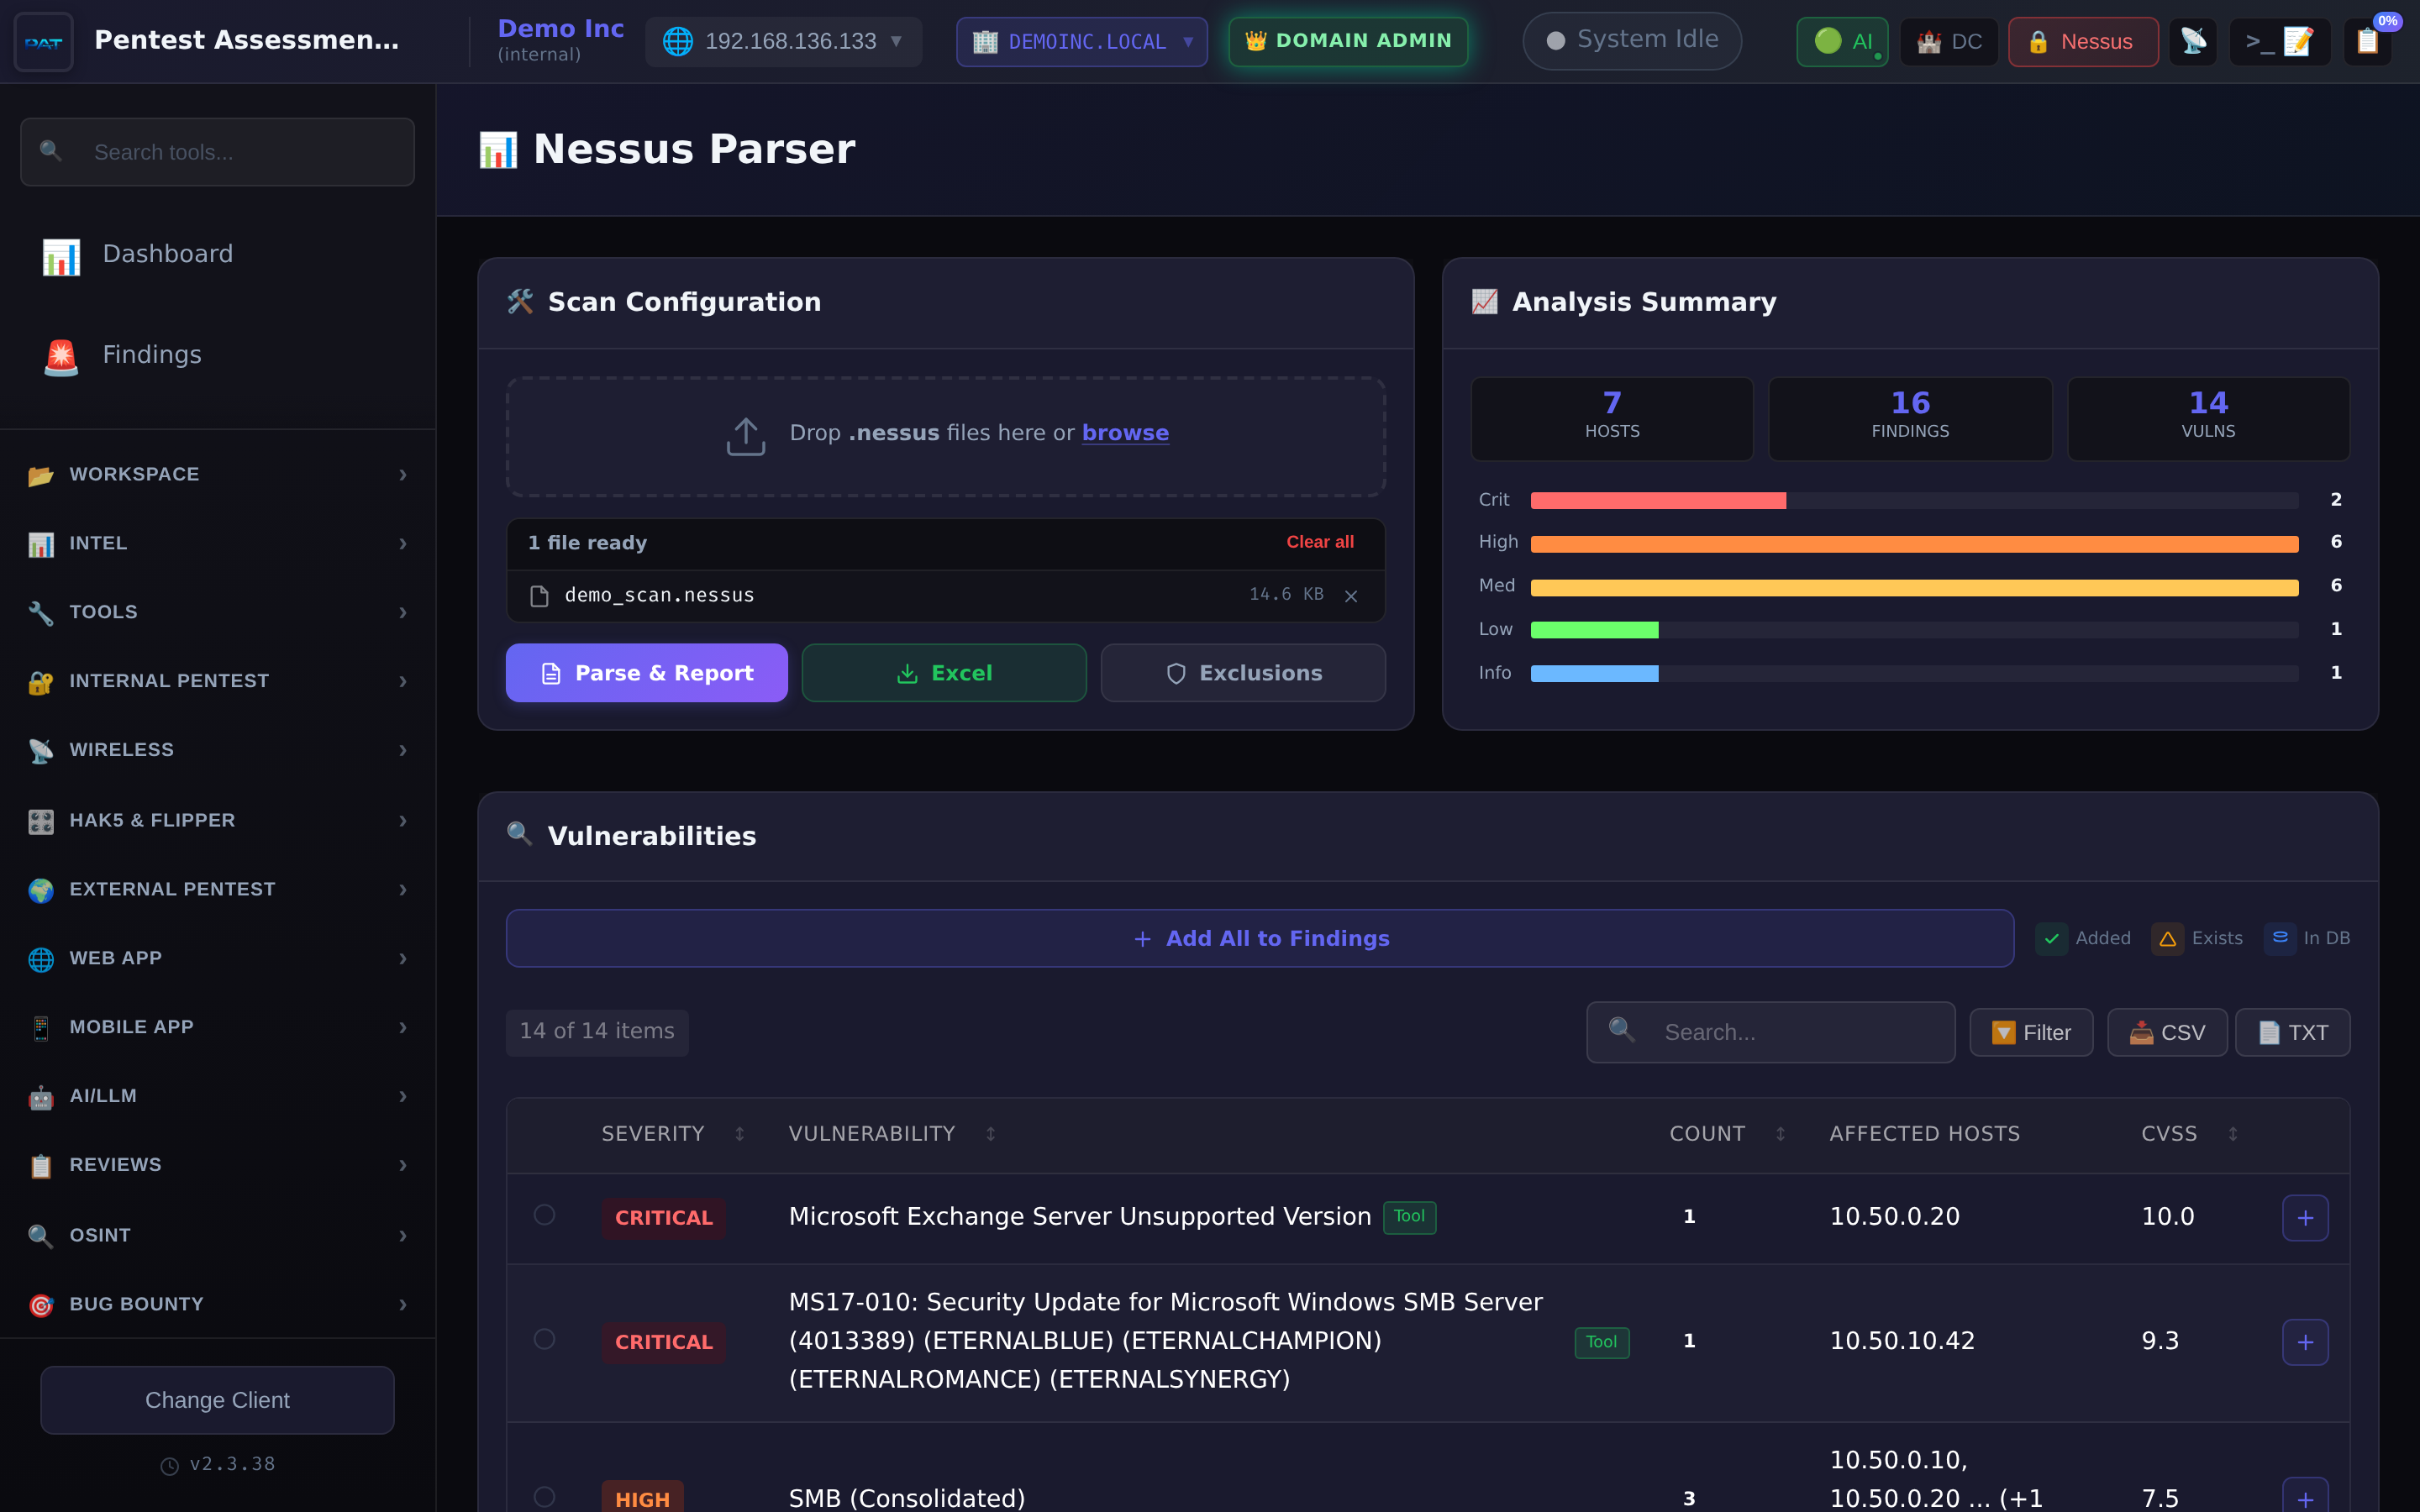This screenshot has width=2420, height=1512.
Task: Click the AI status indicator in header
Action: tap(1842, 41)
